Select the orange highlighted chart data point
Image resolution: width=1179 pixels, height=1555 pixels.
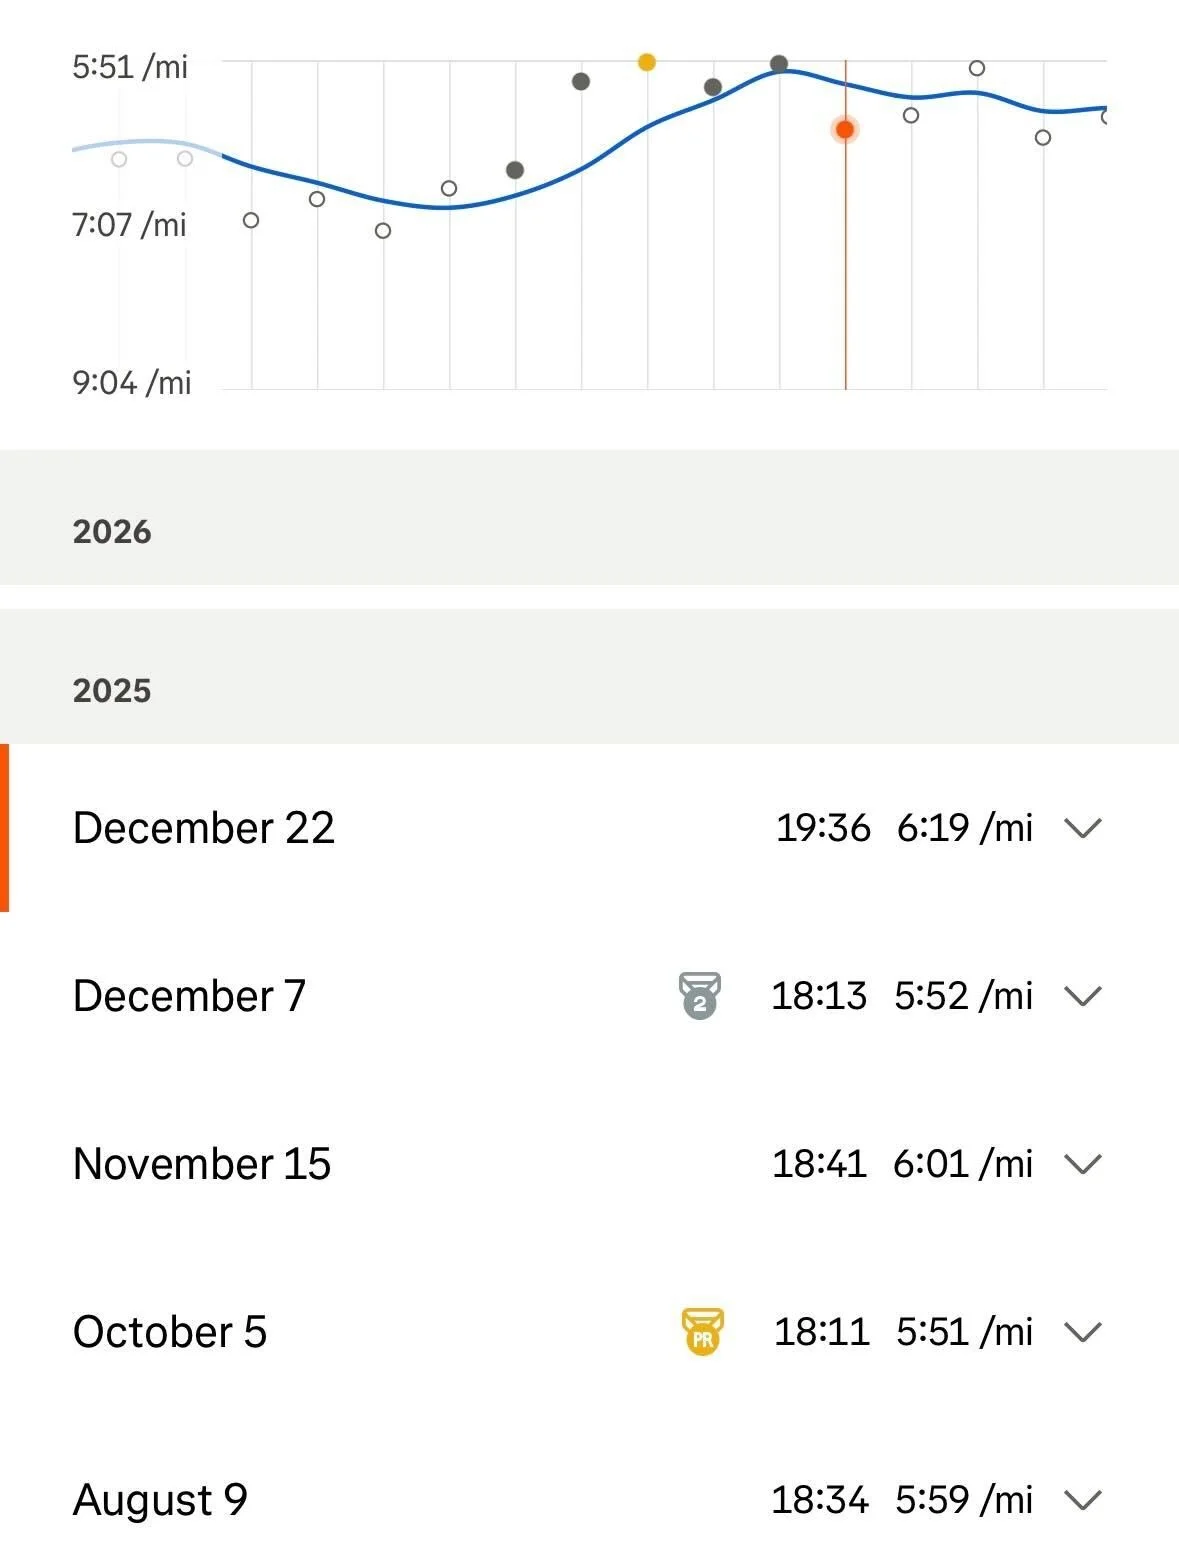tap(845, 129)
